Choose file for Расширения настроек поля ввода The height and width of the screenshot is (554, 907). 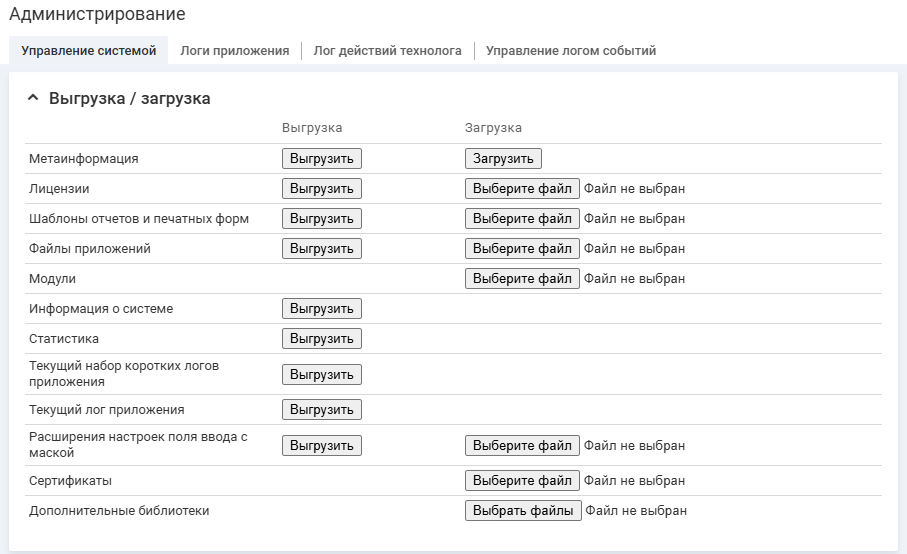click(x=522, y=446)
